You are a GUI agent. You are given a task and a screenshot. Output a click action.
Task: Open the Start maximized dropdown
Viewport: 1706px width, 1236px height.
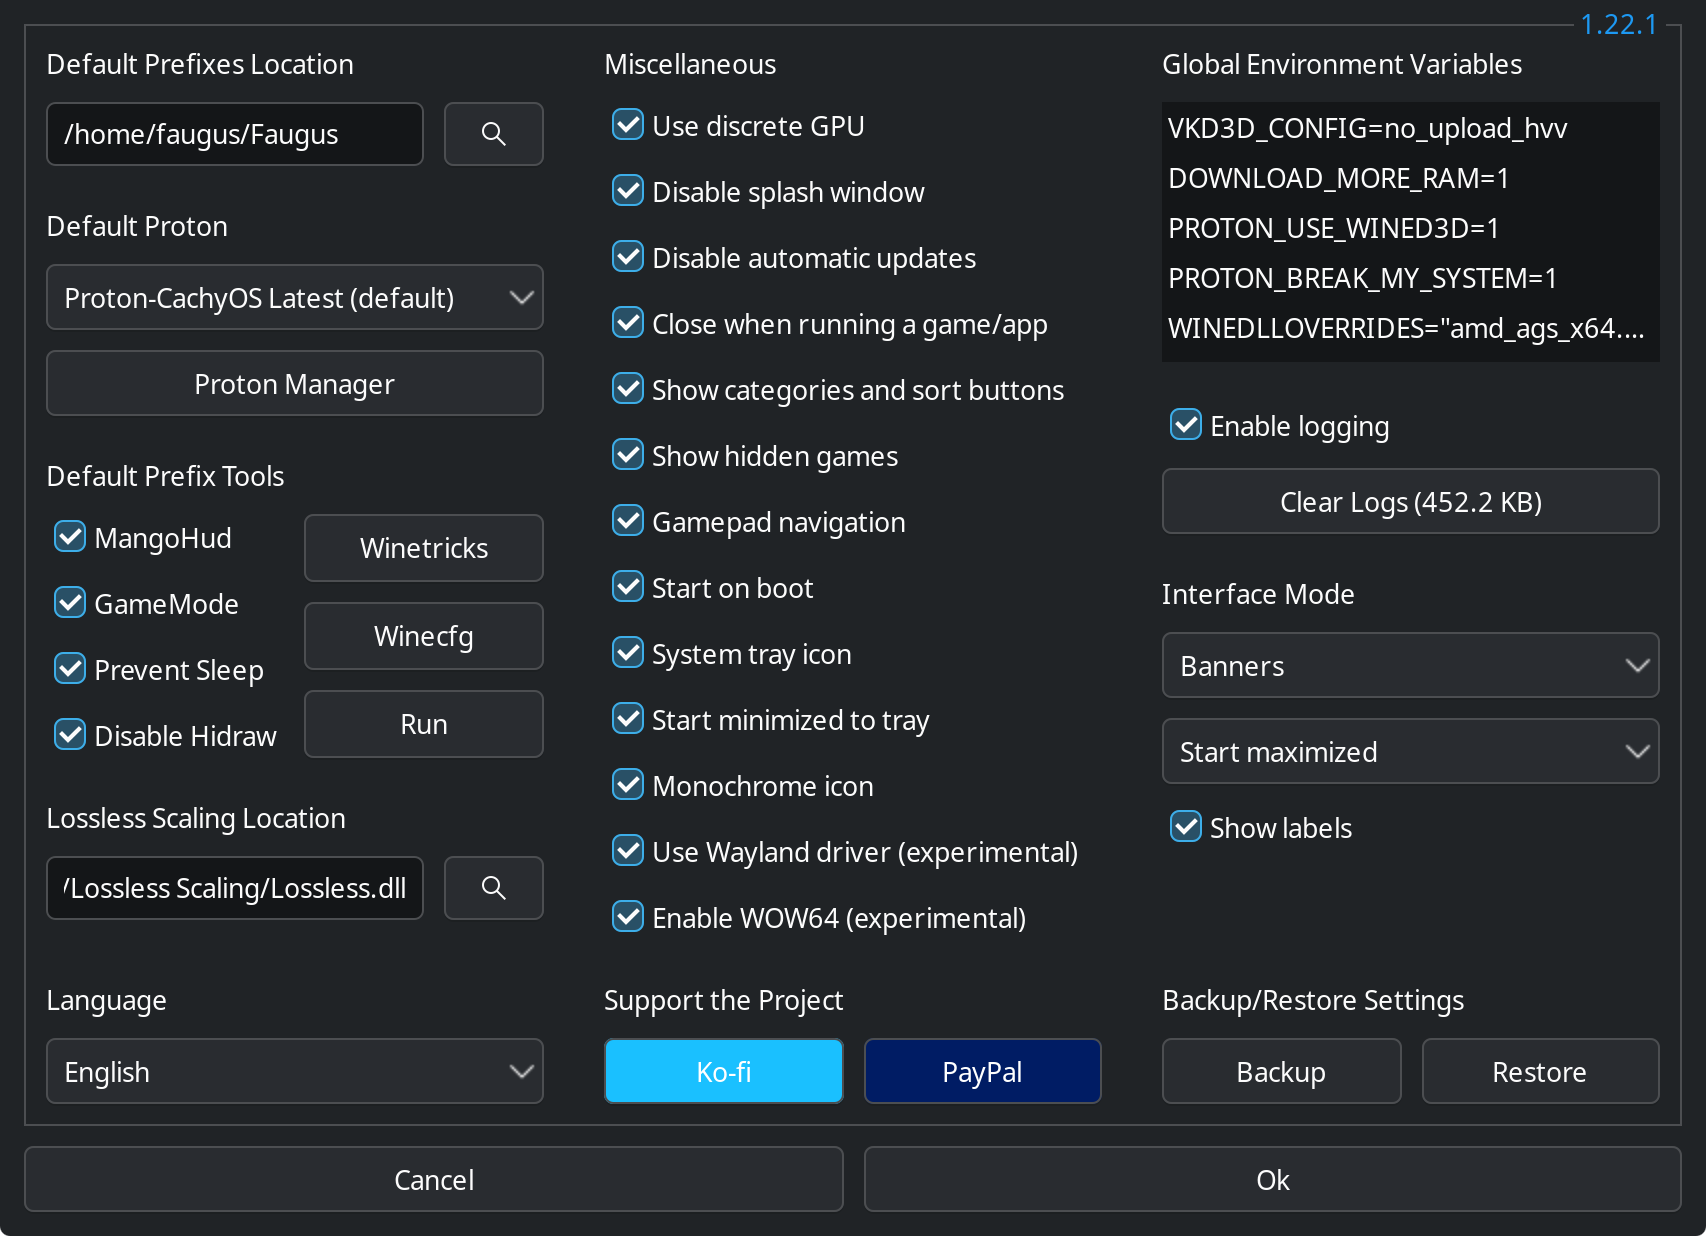tap(1410, 751)
